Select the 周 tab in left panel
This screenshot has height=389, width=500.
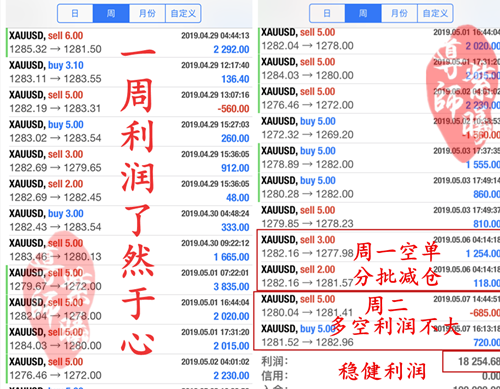pos(111,13)
